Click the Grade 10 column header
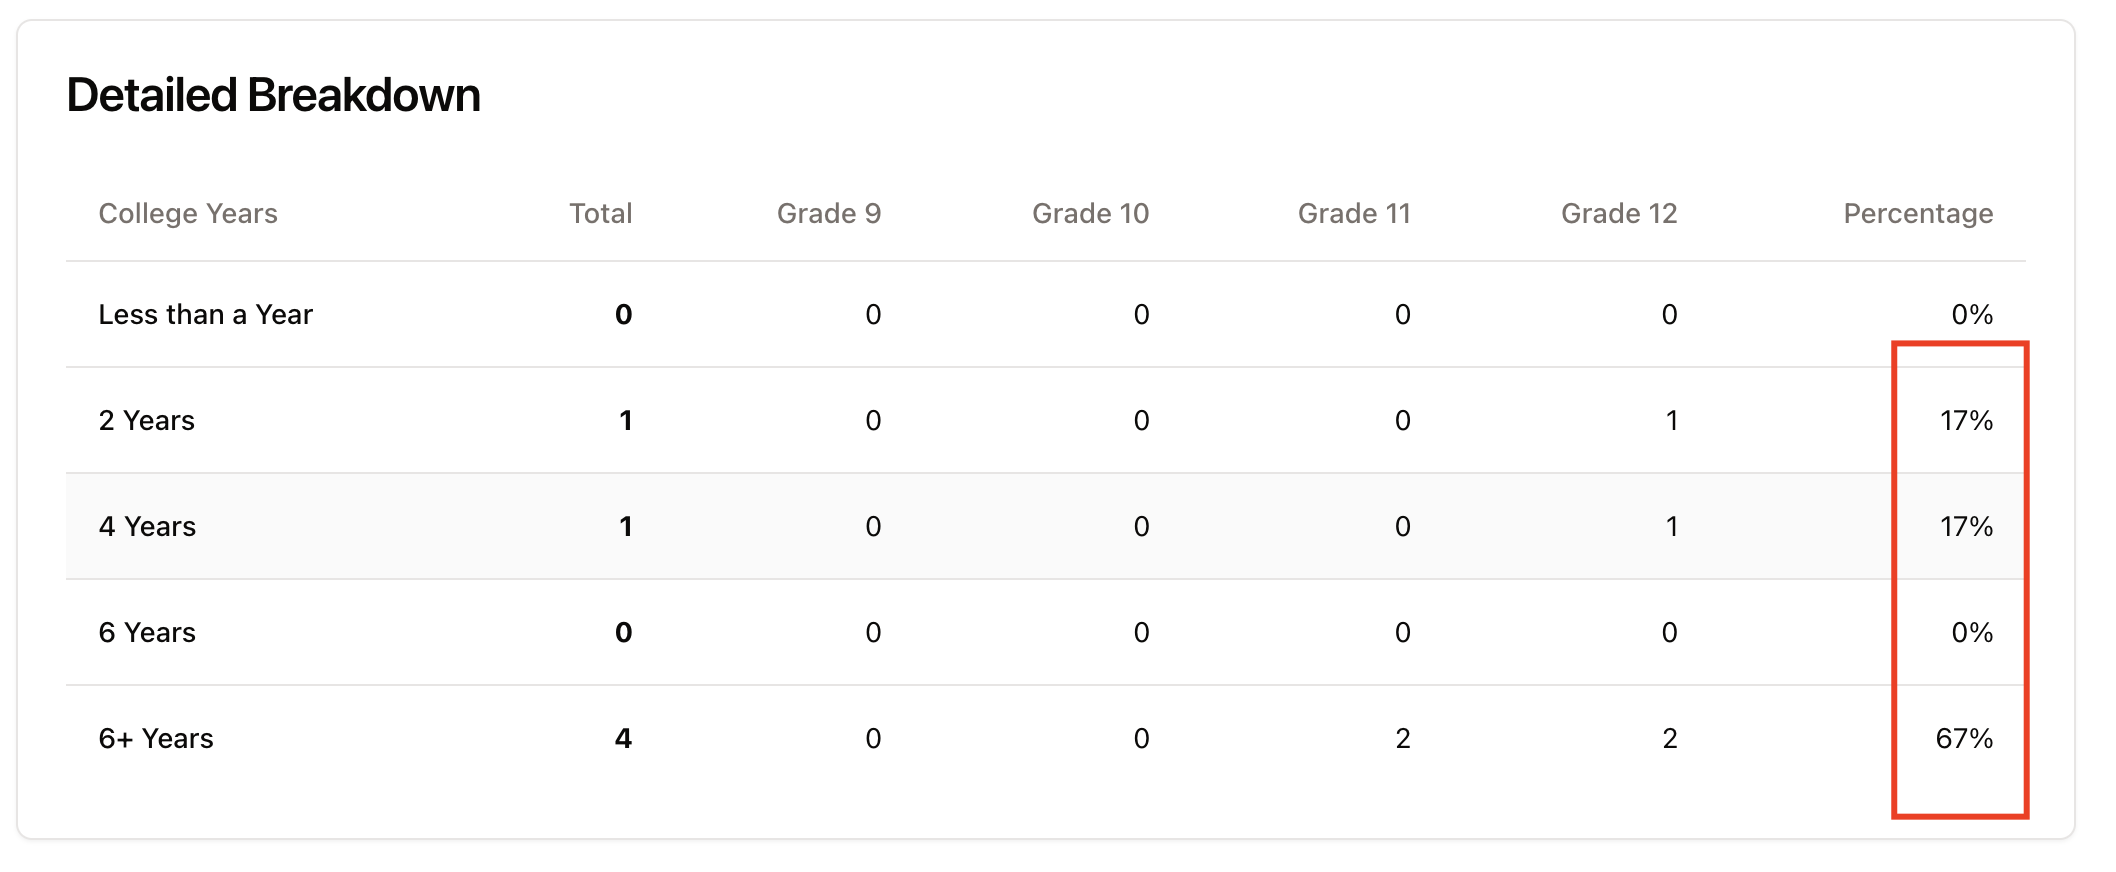Image resolution: width=2116 pixels, height=872 pixels. (1090, 213)
